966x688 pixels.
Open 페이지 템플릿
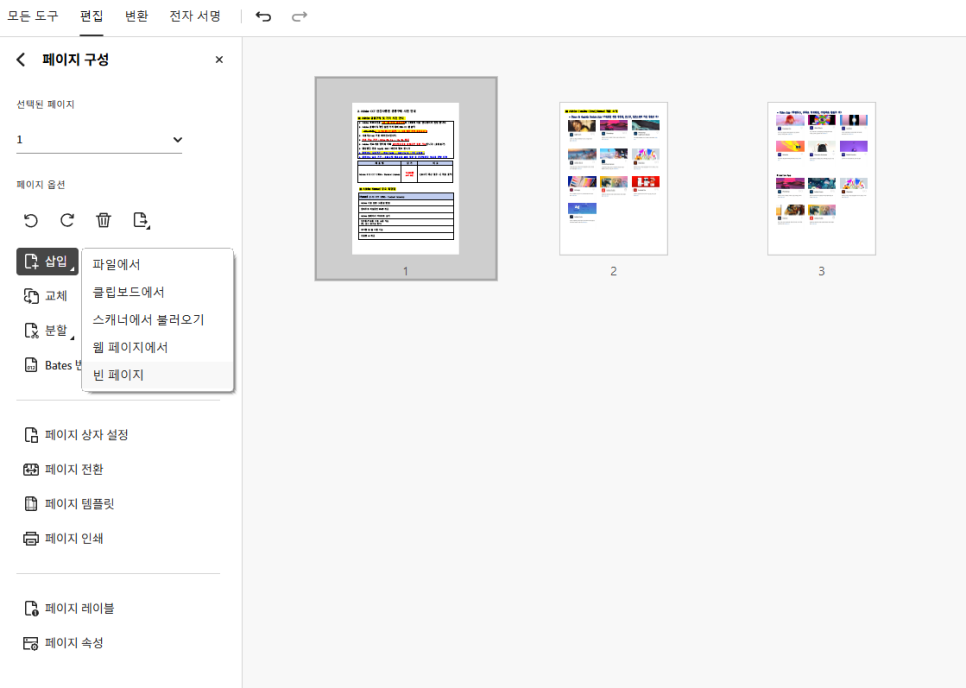69,504
